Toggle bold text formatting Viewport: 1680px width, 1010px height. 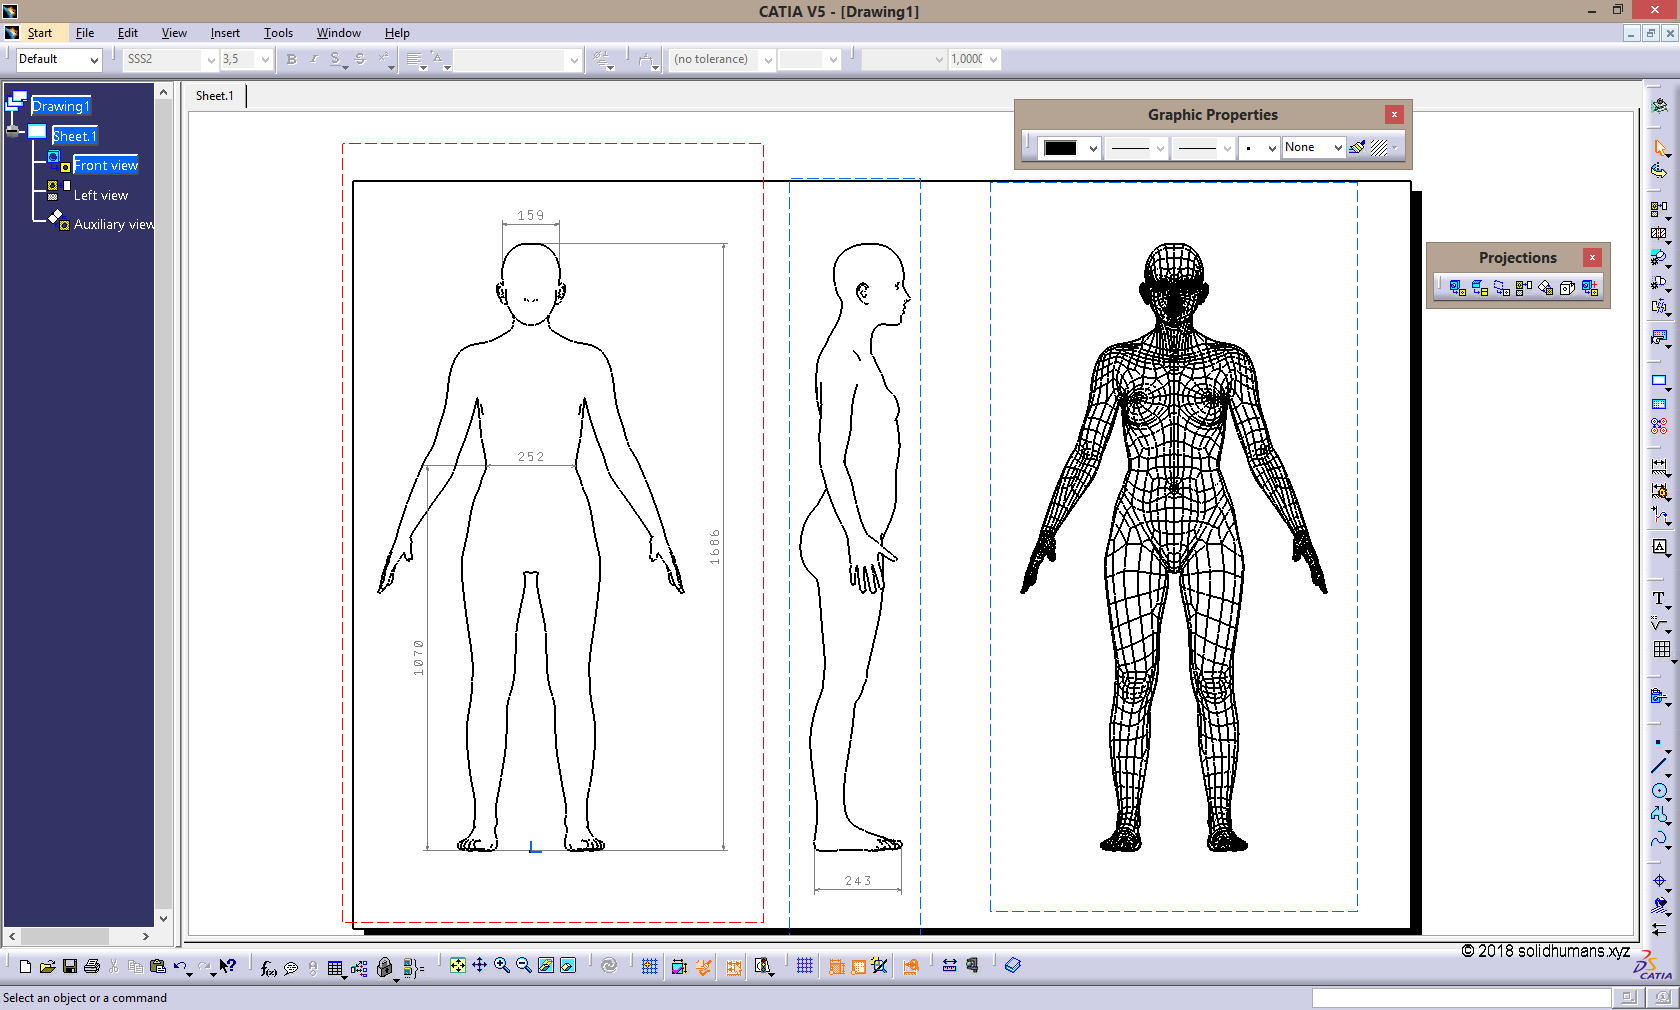pyautogui.click(x=290, y=59)
